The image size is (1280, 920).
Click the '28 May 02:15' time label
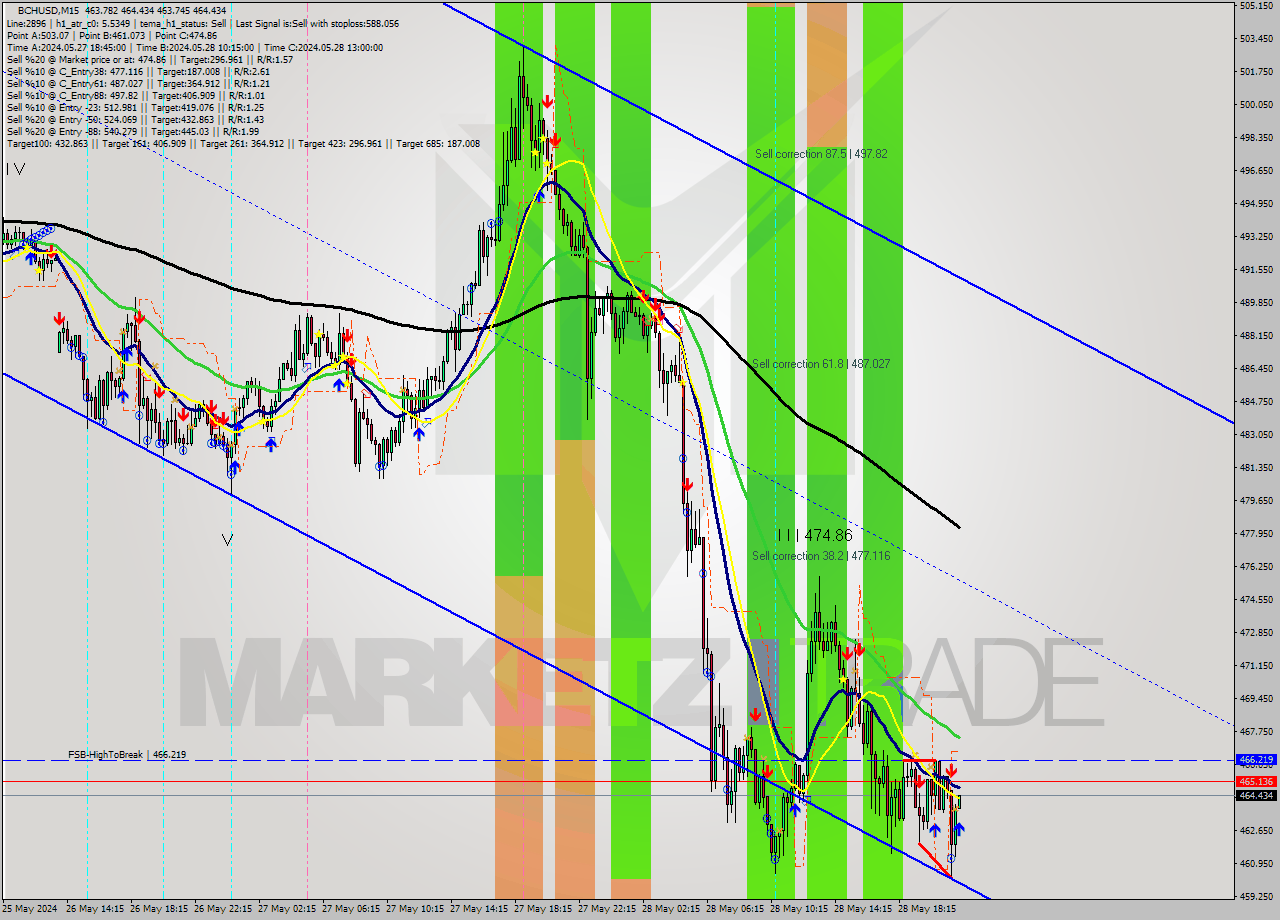(x=671, y=909)
